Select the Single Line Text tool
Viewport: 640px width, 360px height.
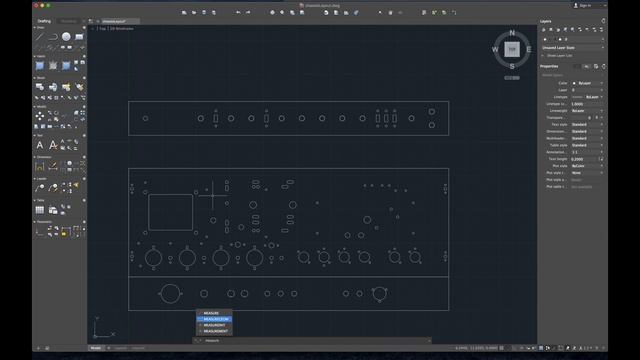point(53,145)
